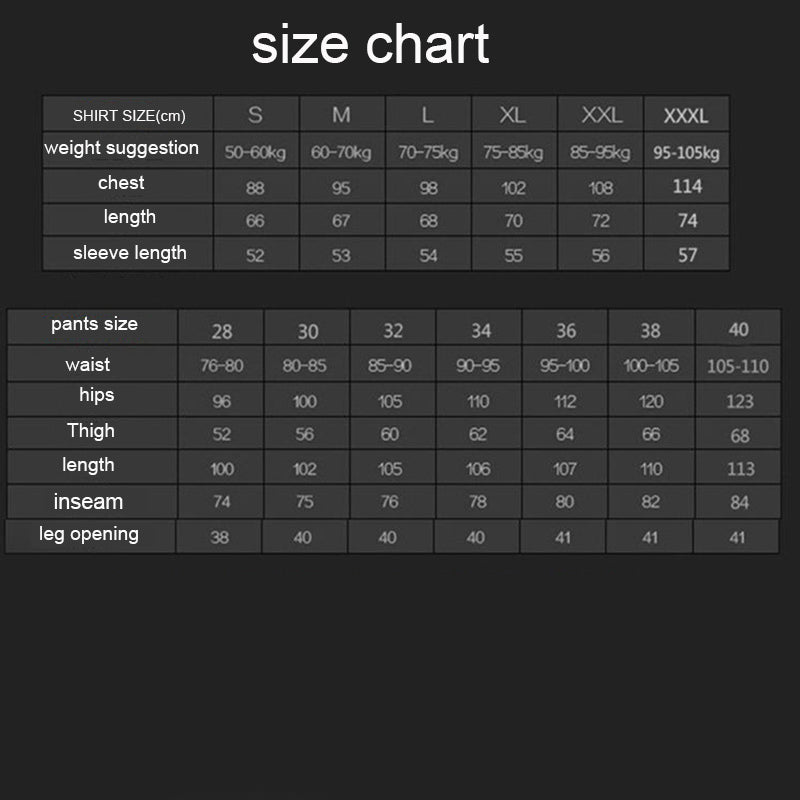This screenshot has height=800, width=800.
Task: Click the "pants size" row label
Action: point(94,324)
